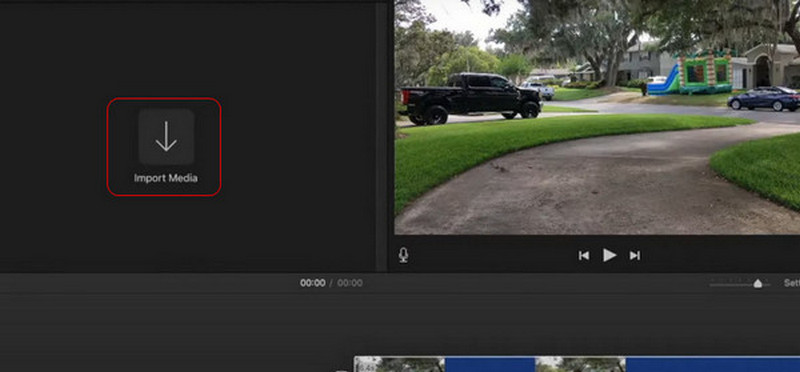The width and height of the screenshot is (800, 372).
Task: Open the timeline Settings menu
Action: tap(792, 283)
